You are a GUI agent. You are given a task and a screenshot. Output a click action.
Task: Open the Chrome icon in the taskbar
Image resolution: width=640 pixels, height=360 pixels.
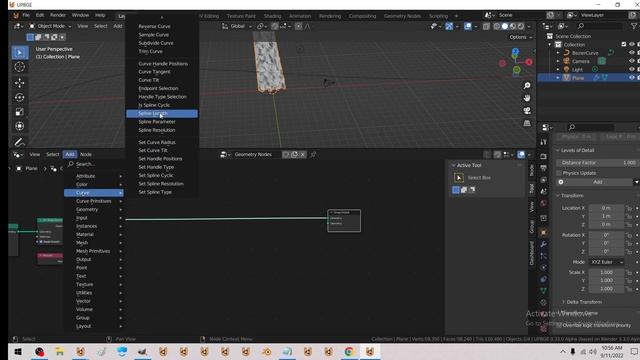point(349,352)
